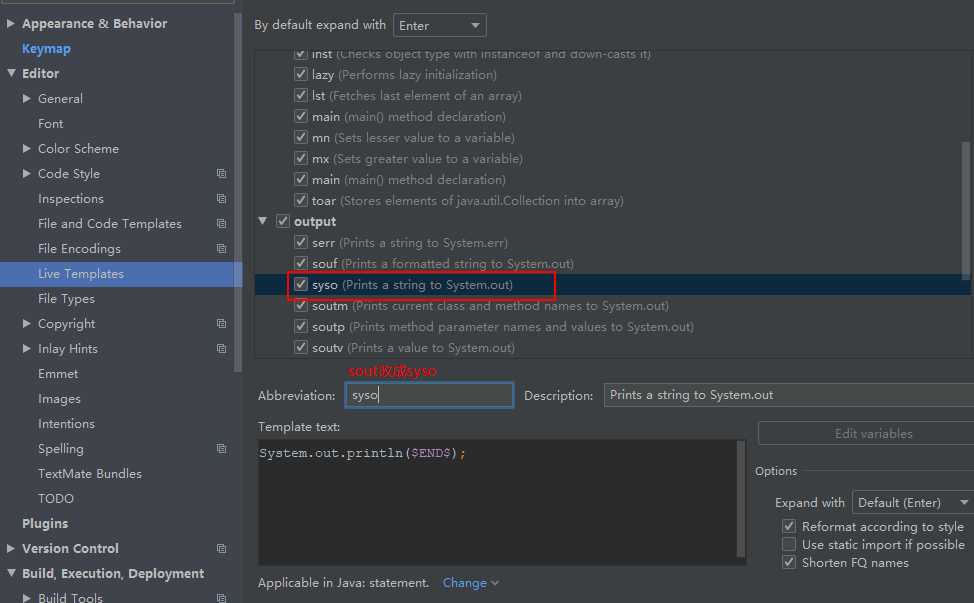Disable the souf template checkbox
The height and width of the screenshot is (603, 974).
301,263
